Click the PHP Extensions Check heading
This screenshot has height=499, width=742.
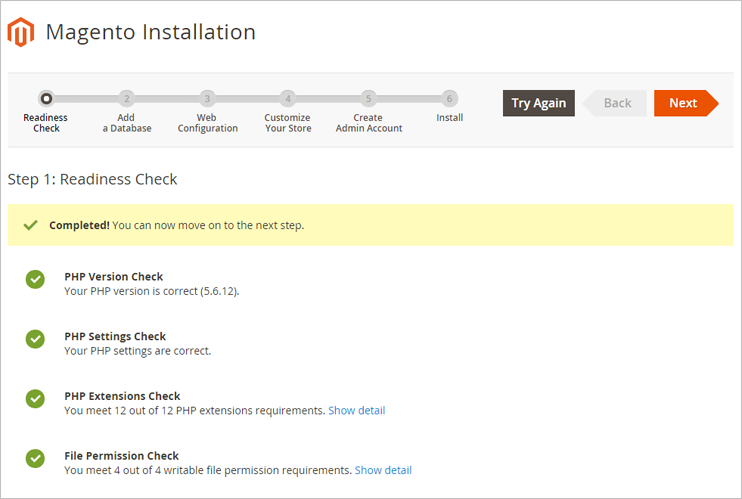point(122,396)
